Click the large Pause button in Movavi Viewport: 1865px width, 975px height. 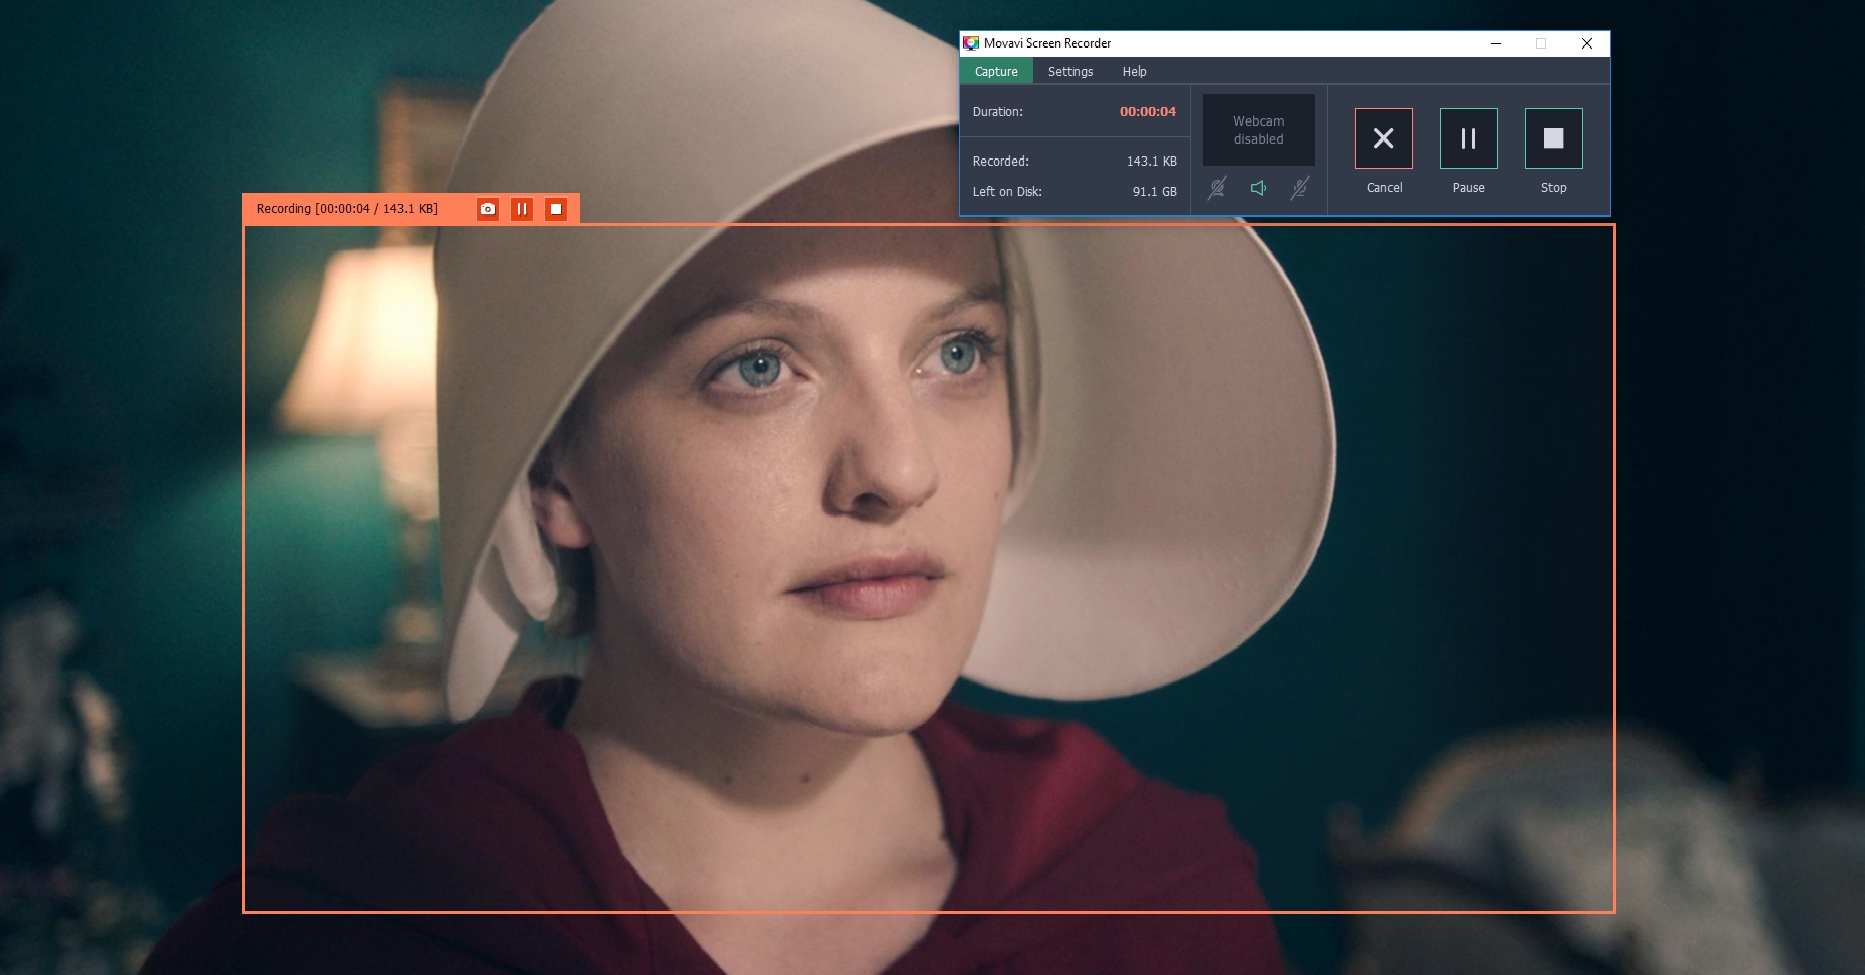coord(1468,138)
